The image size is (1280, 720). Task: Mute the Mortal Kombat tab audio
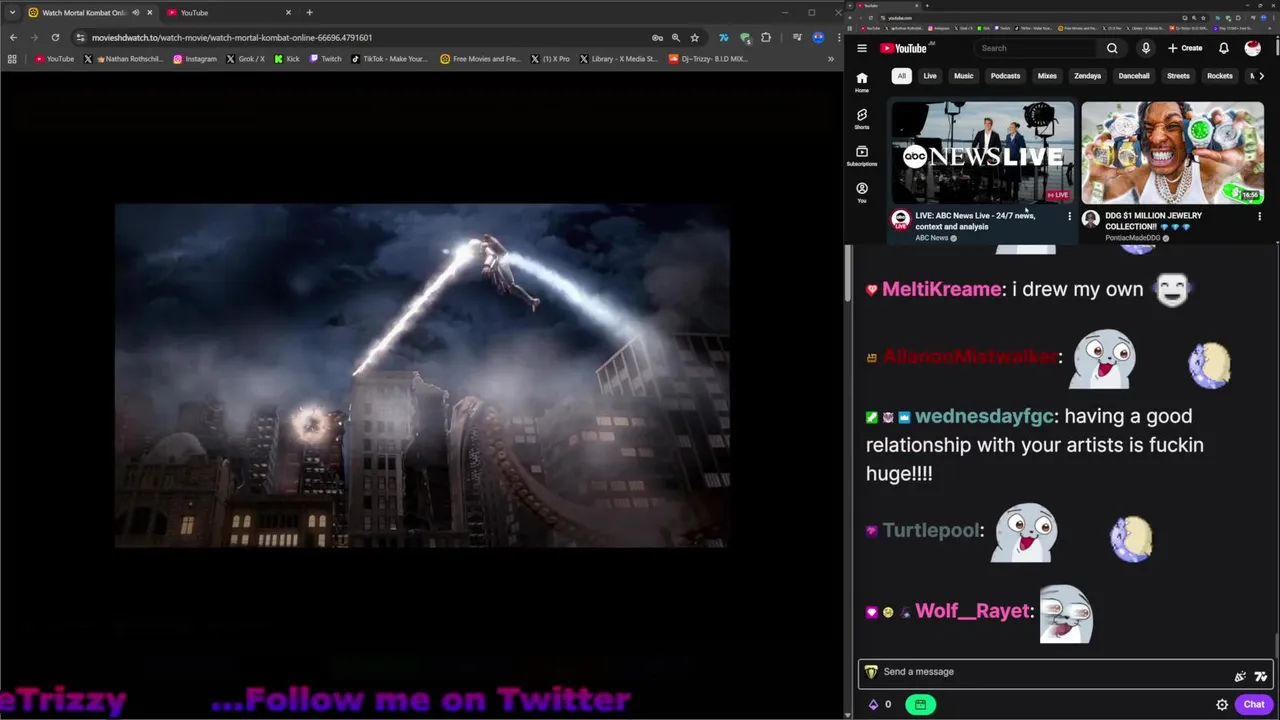(135, 13)
